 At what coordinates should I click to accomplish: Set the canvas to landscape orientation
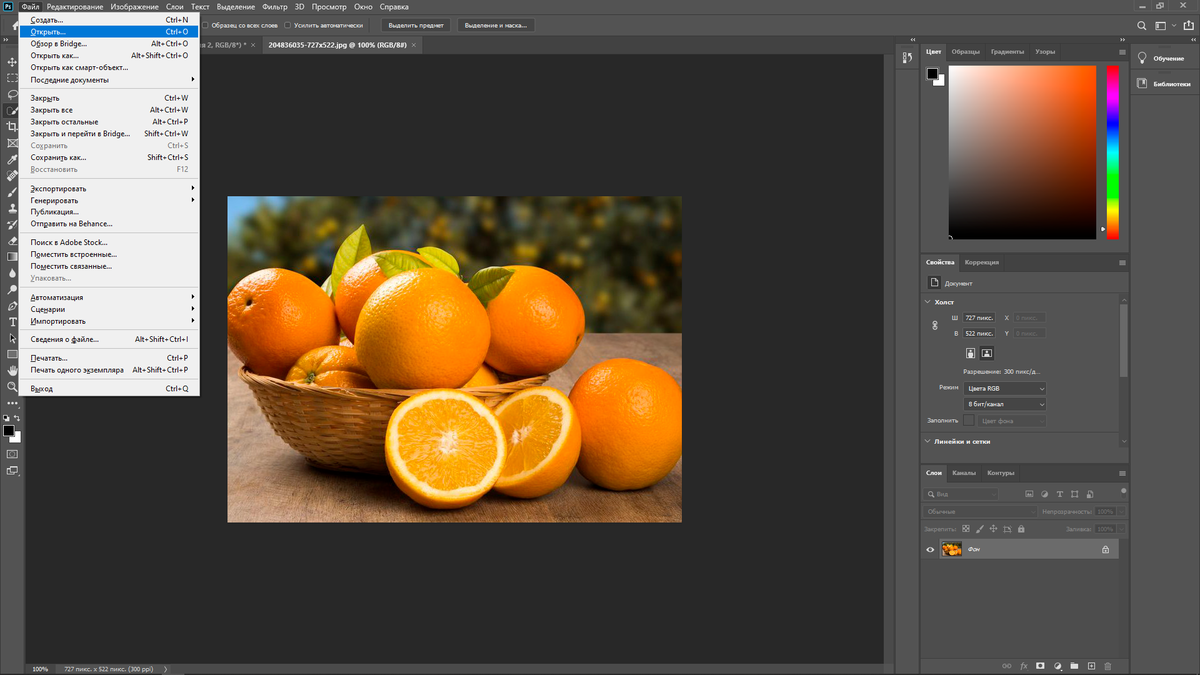click(x=987, y=353)
